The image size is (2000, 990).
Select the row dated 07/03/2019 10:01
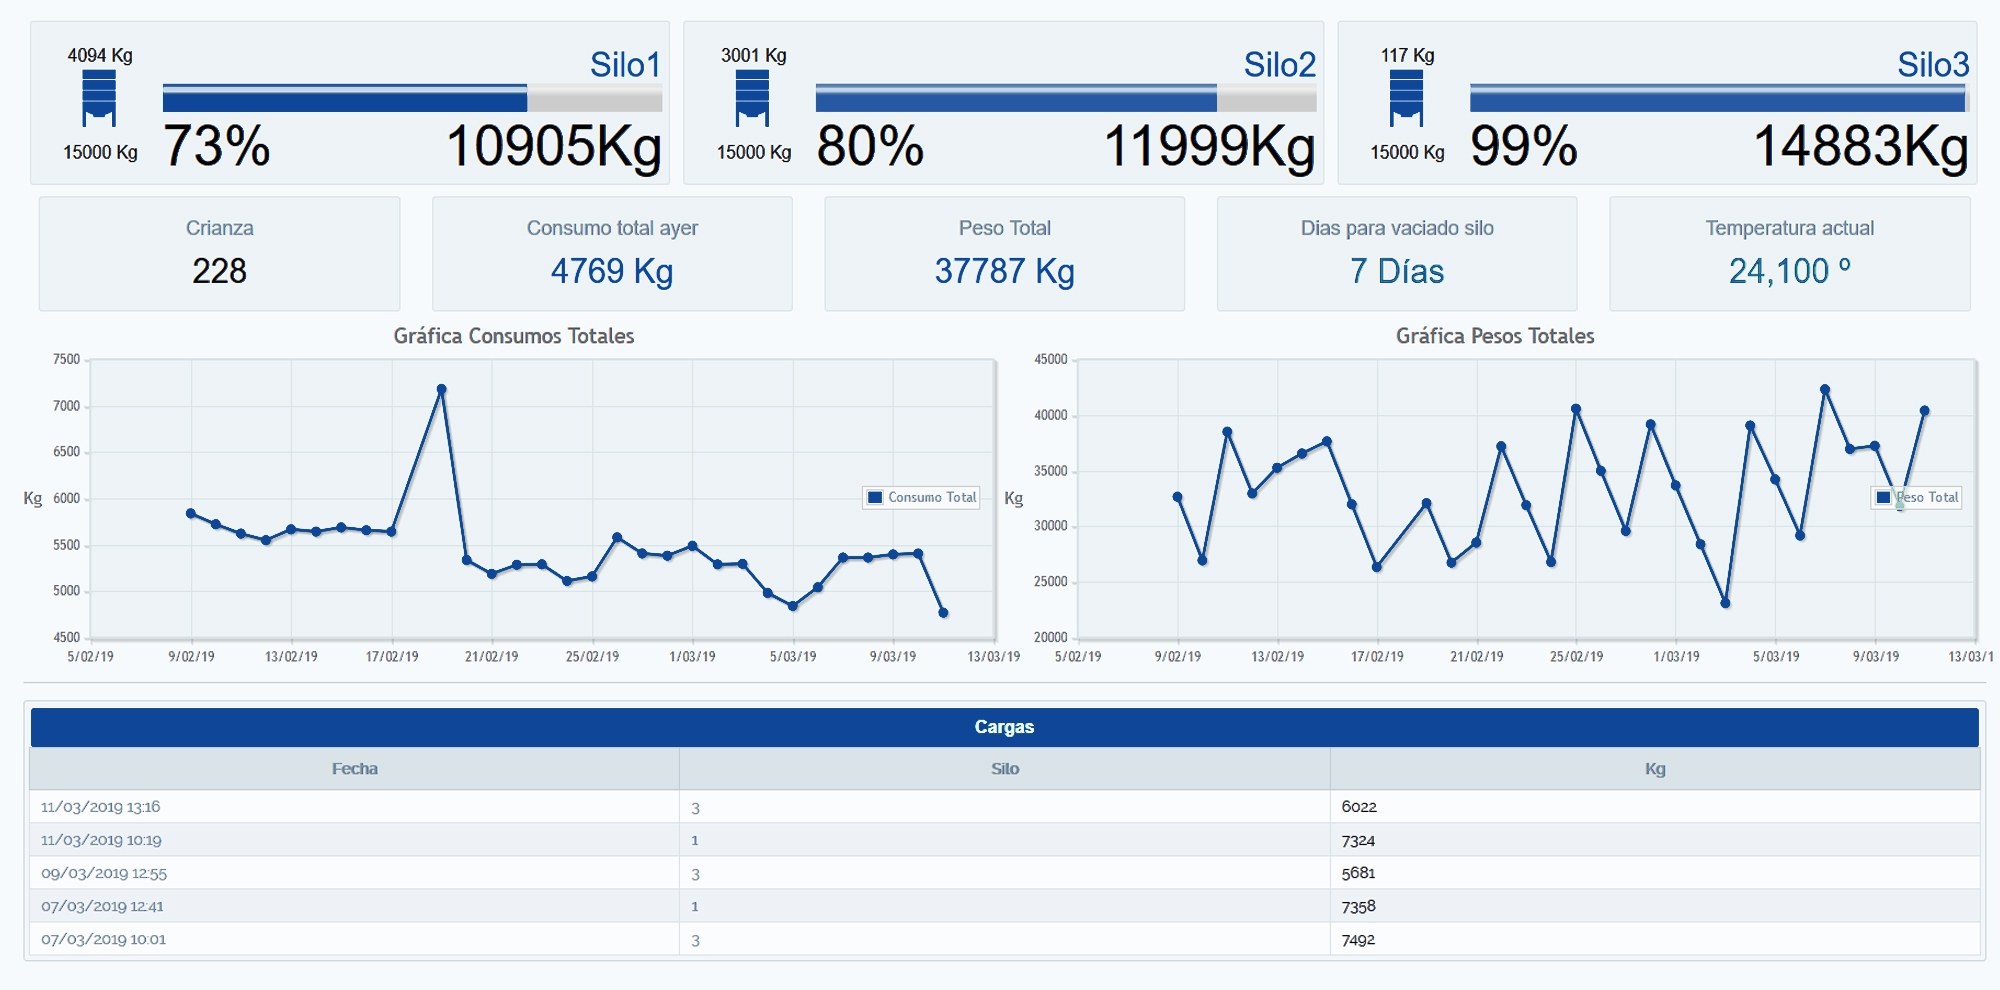[1005, 939]
